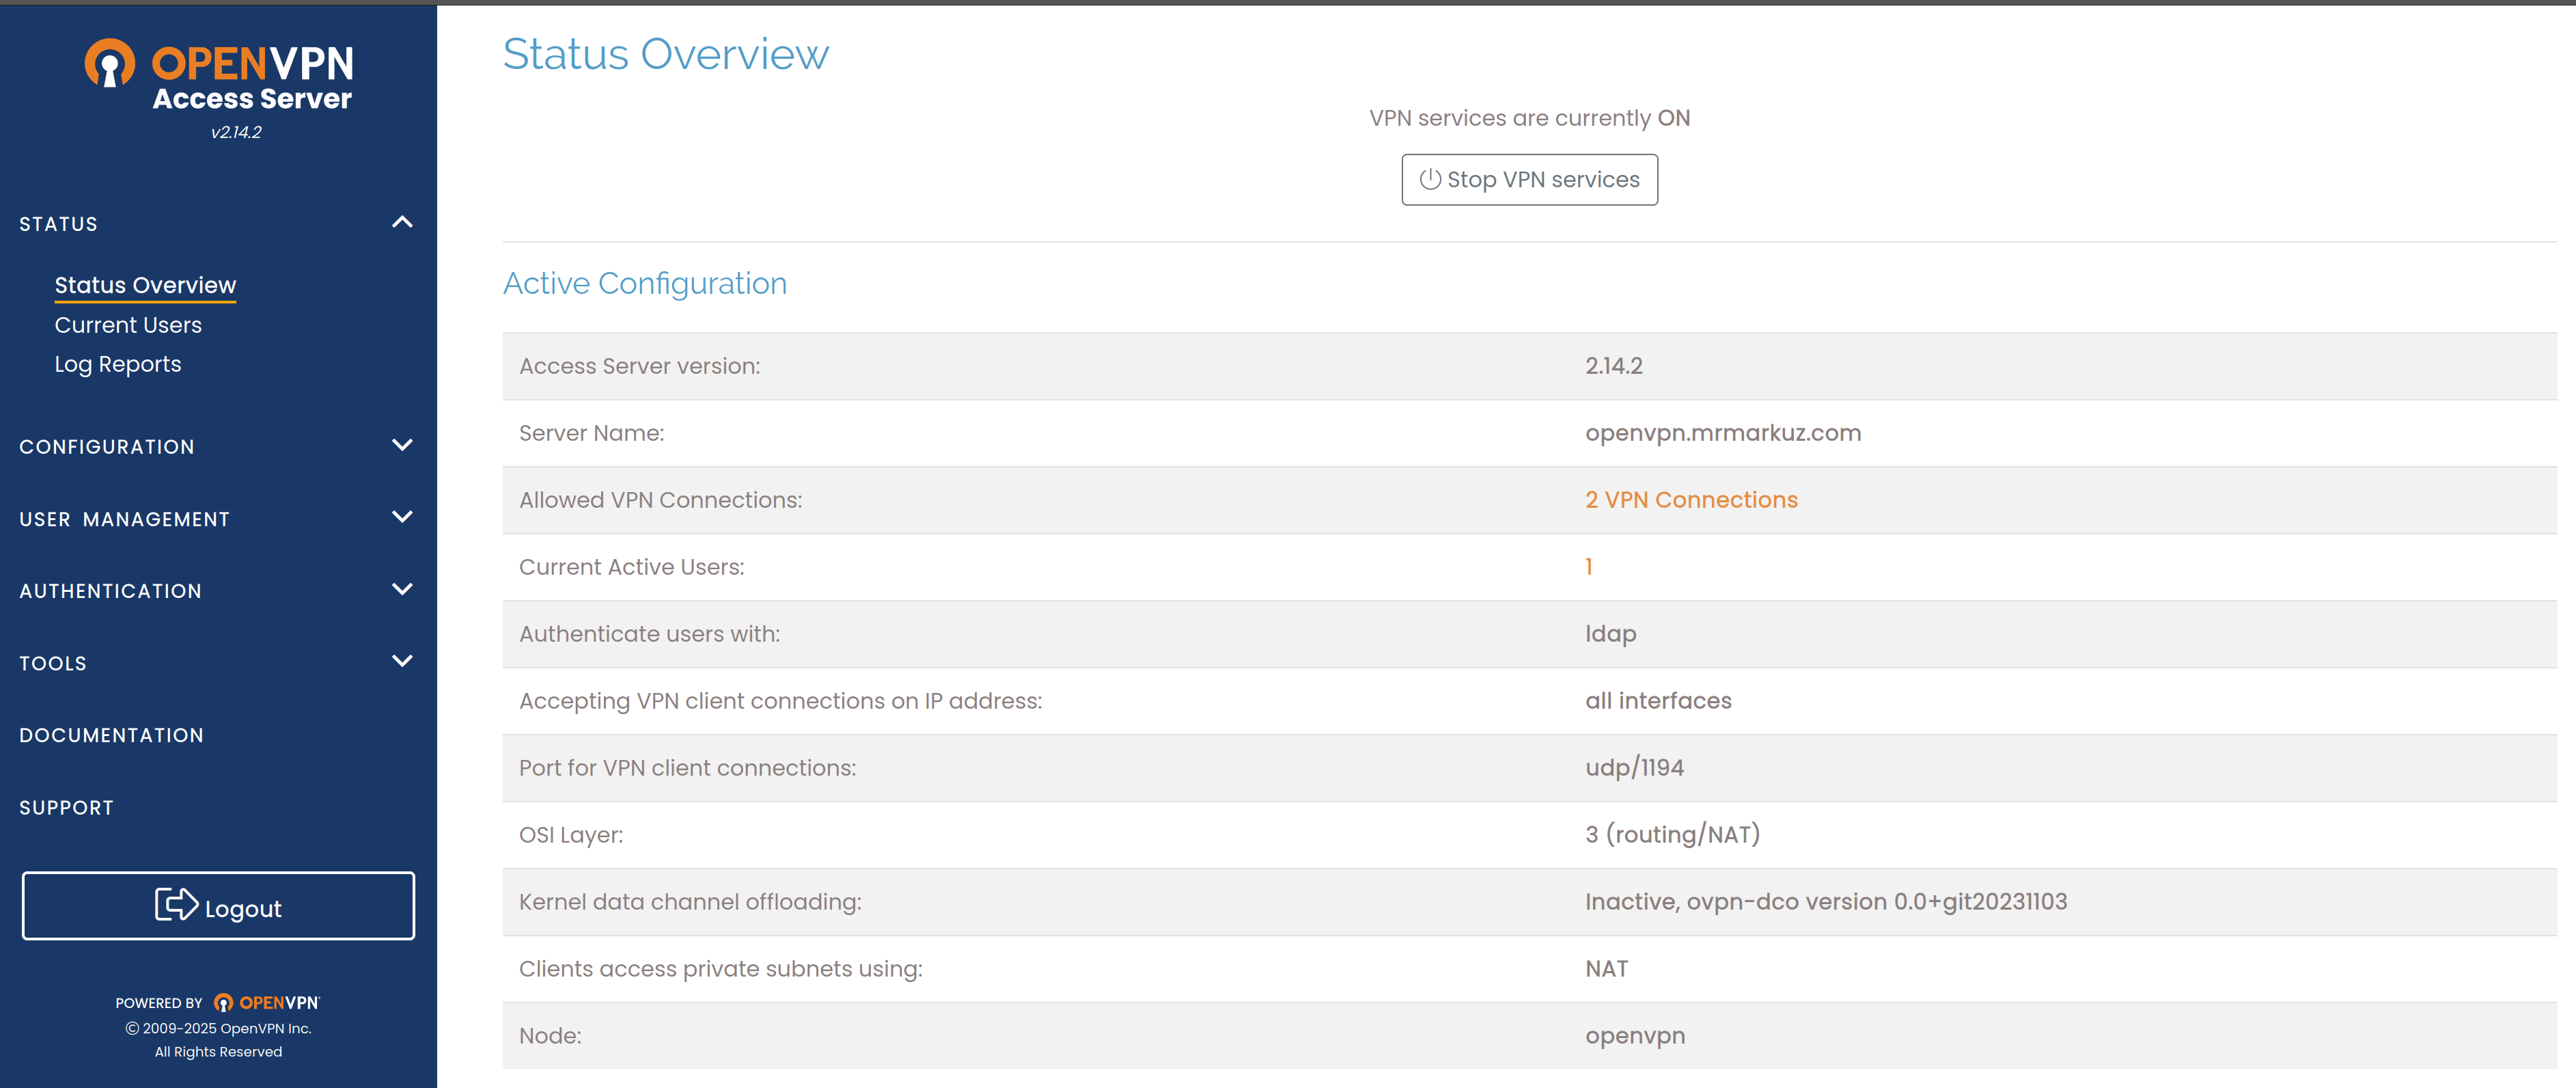Select the ovpn-dco version value

pos(1826,902)
